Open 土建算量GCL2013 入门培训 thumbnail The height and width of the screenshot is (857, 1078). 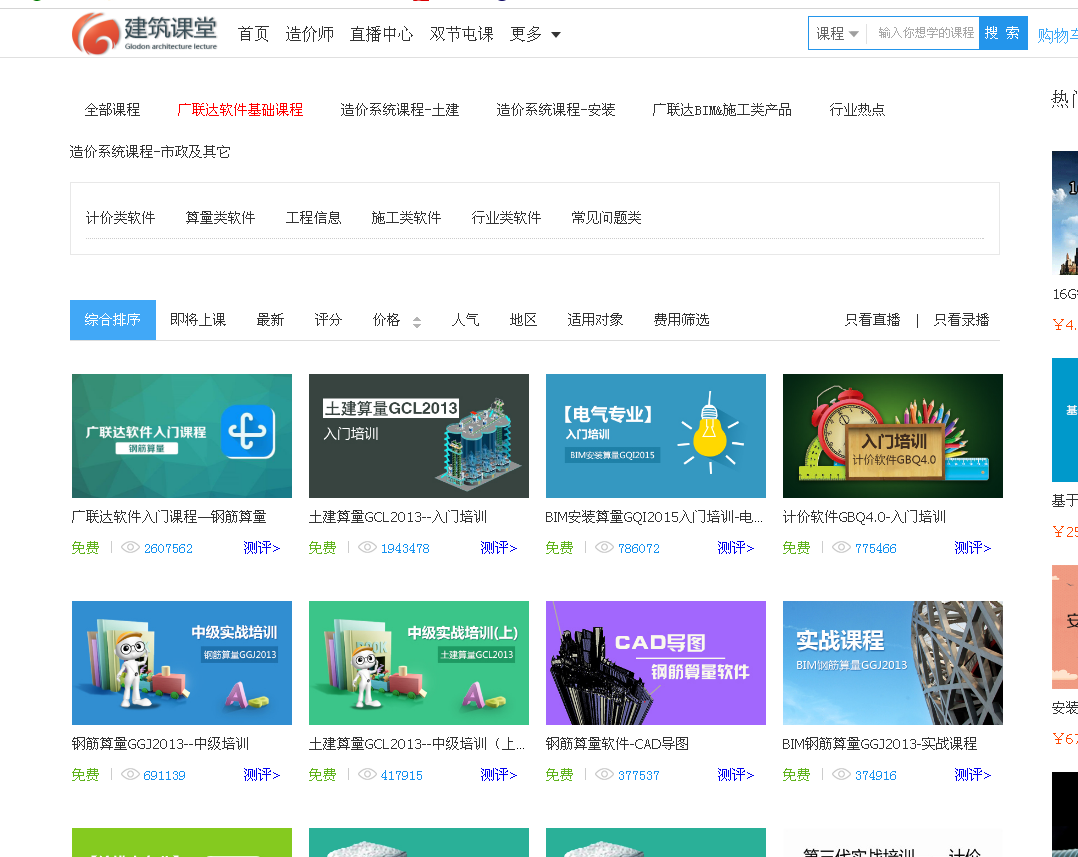pyautogui.click(x=419, y=436)
